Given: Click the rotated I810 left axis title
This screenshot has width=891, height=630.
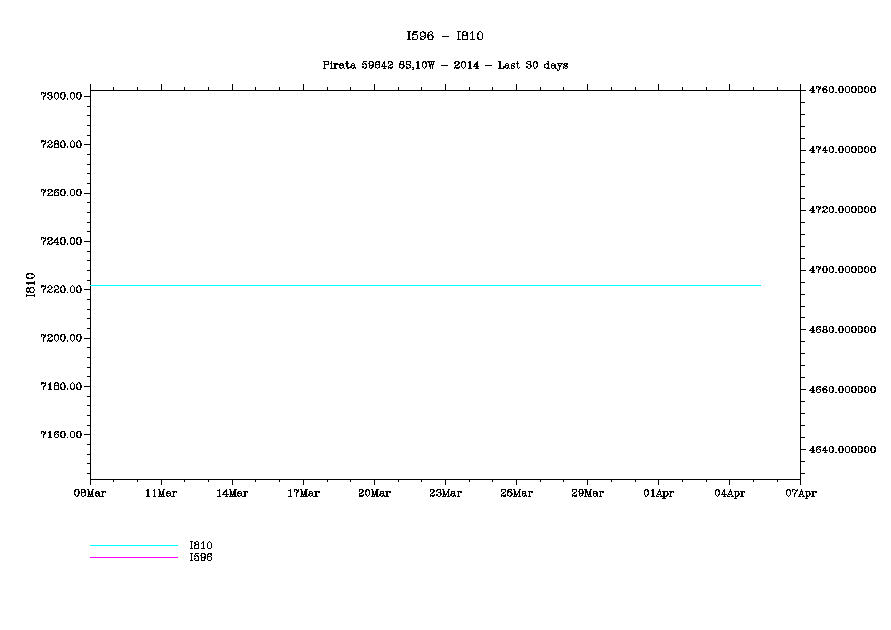Looking at the screenshot, I should click(30, 285).
